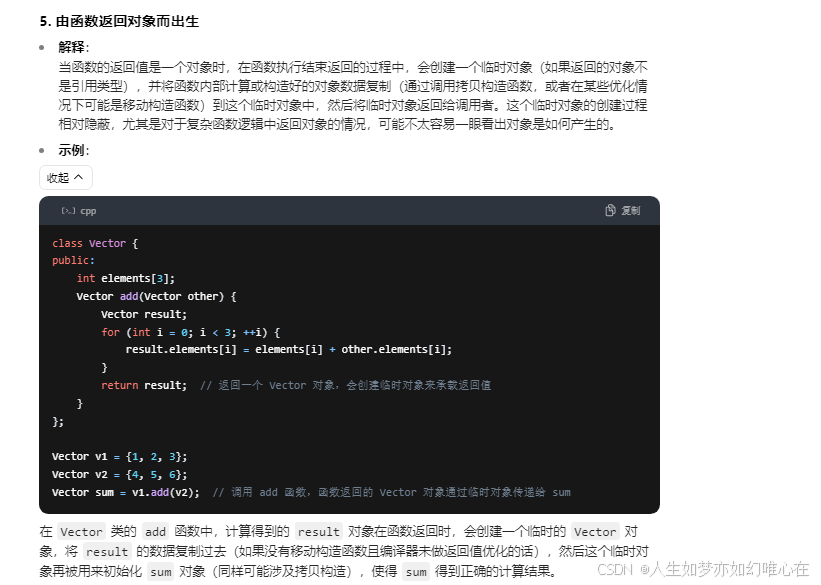
Task: Click the '示例:' bullet label
Action: click(74, 150)
